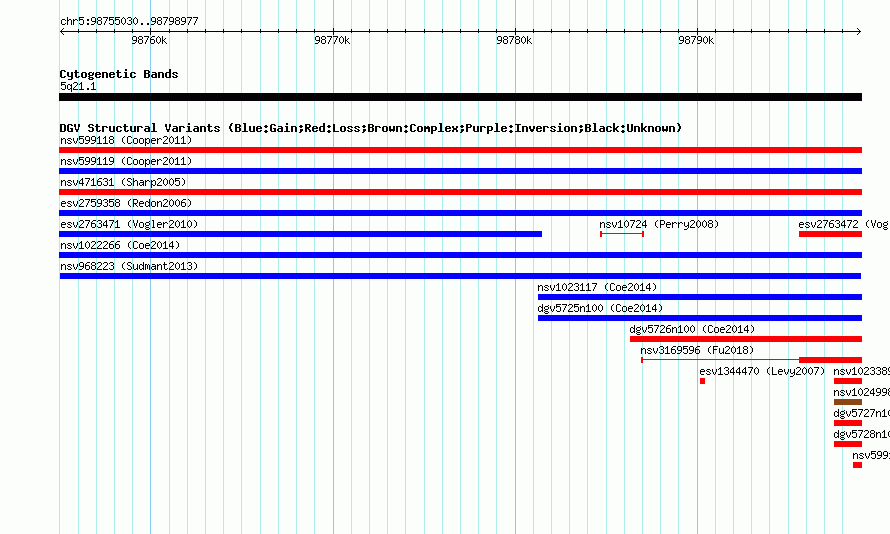Open the DGV Structural Variants track title
890x534 pixels.
[371, 128]
